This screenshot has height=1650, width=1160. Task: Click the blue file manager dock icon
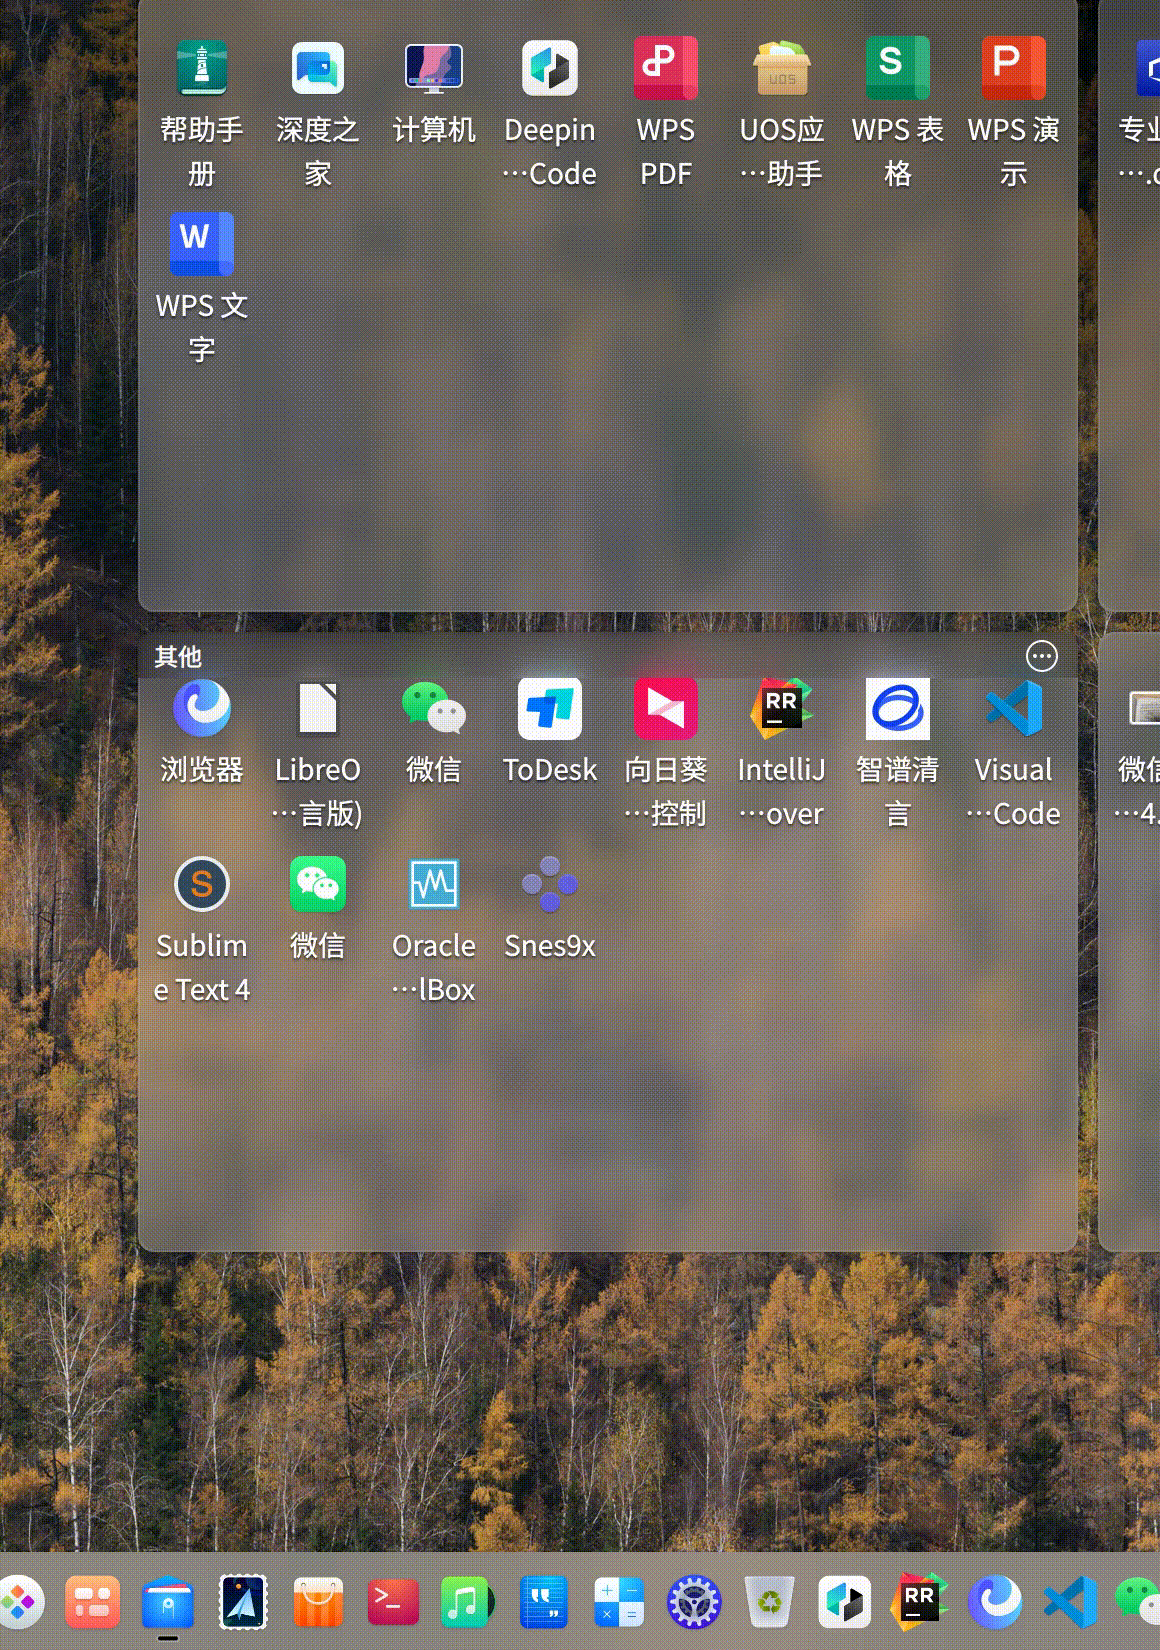(x=168, y=1602)
